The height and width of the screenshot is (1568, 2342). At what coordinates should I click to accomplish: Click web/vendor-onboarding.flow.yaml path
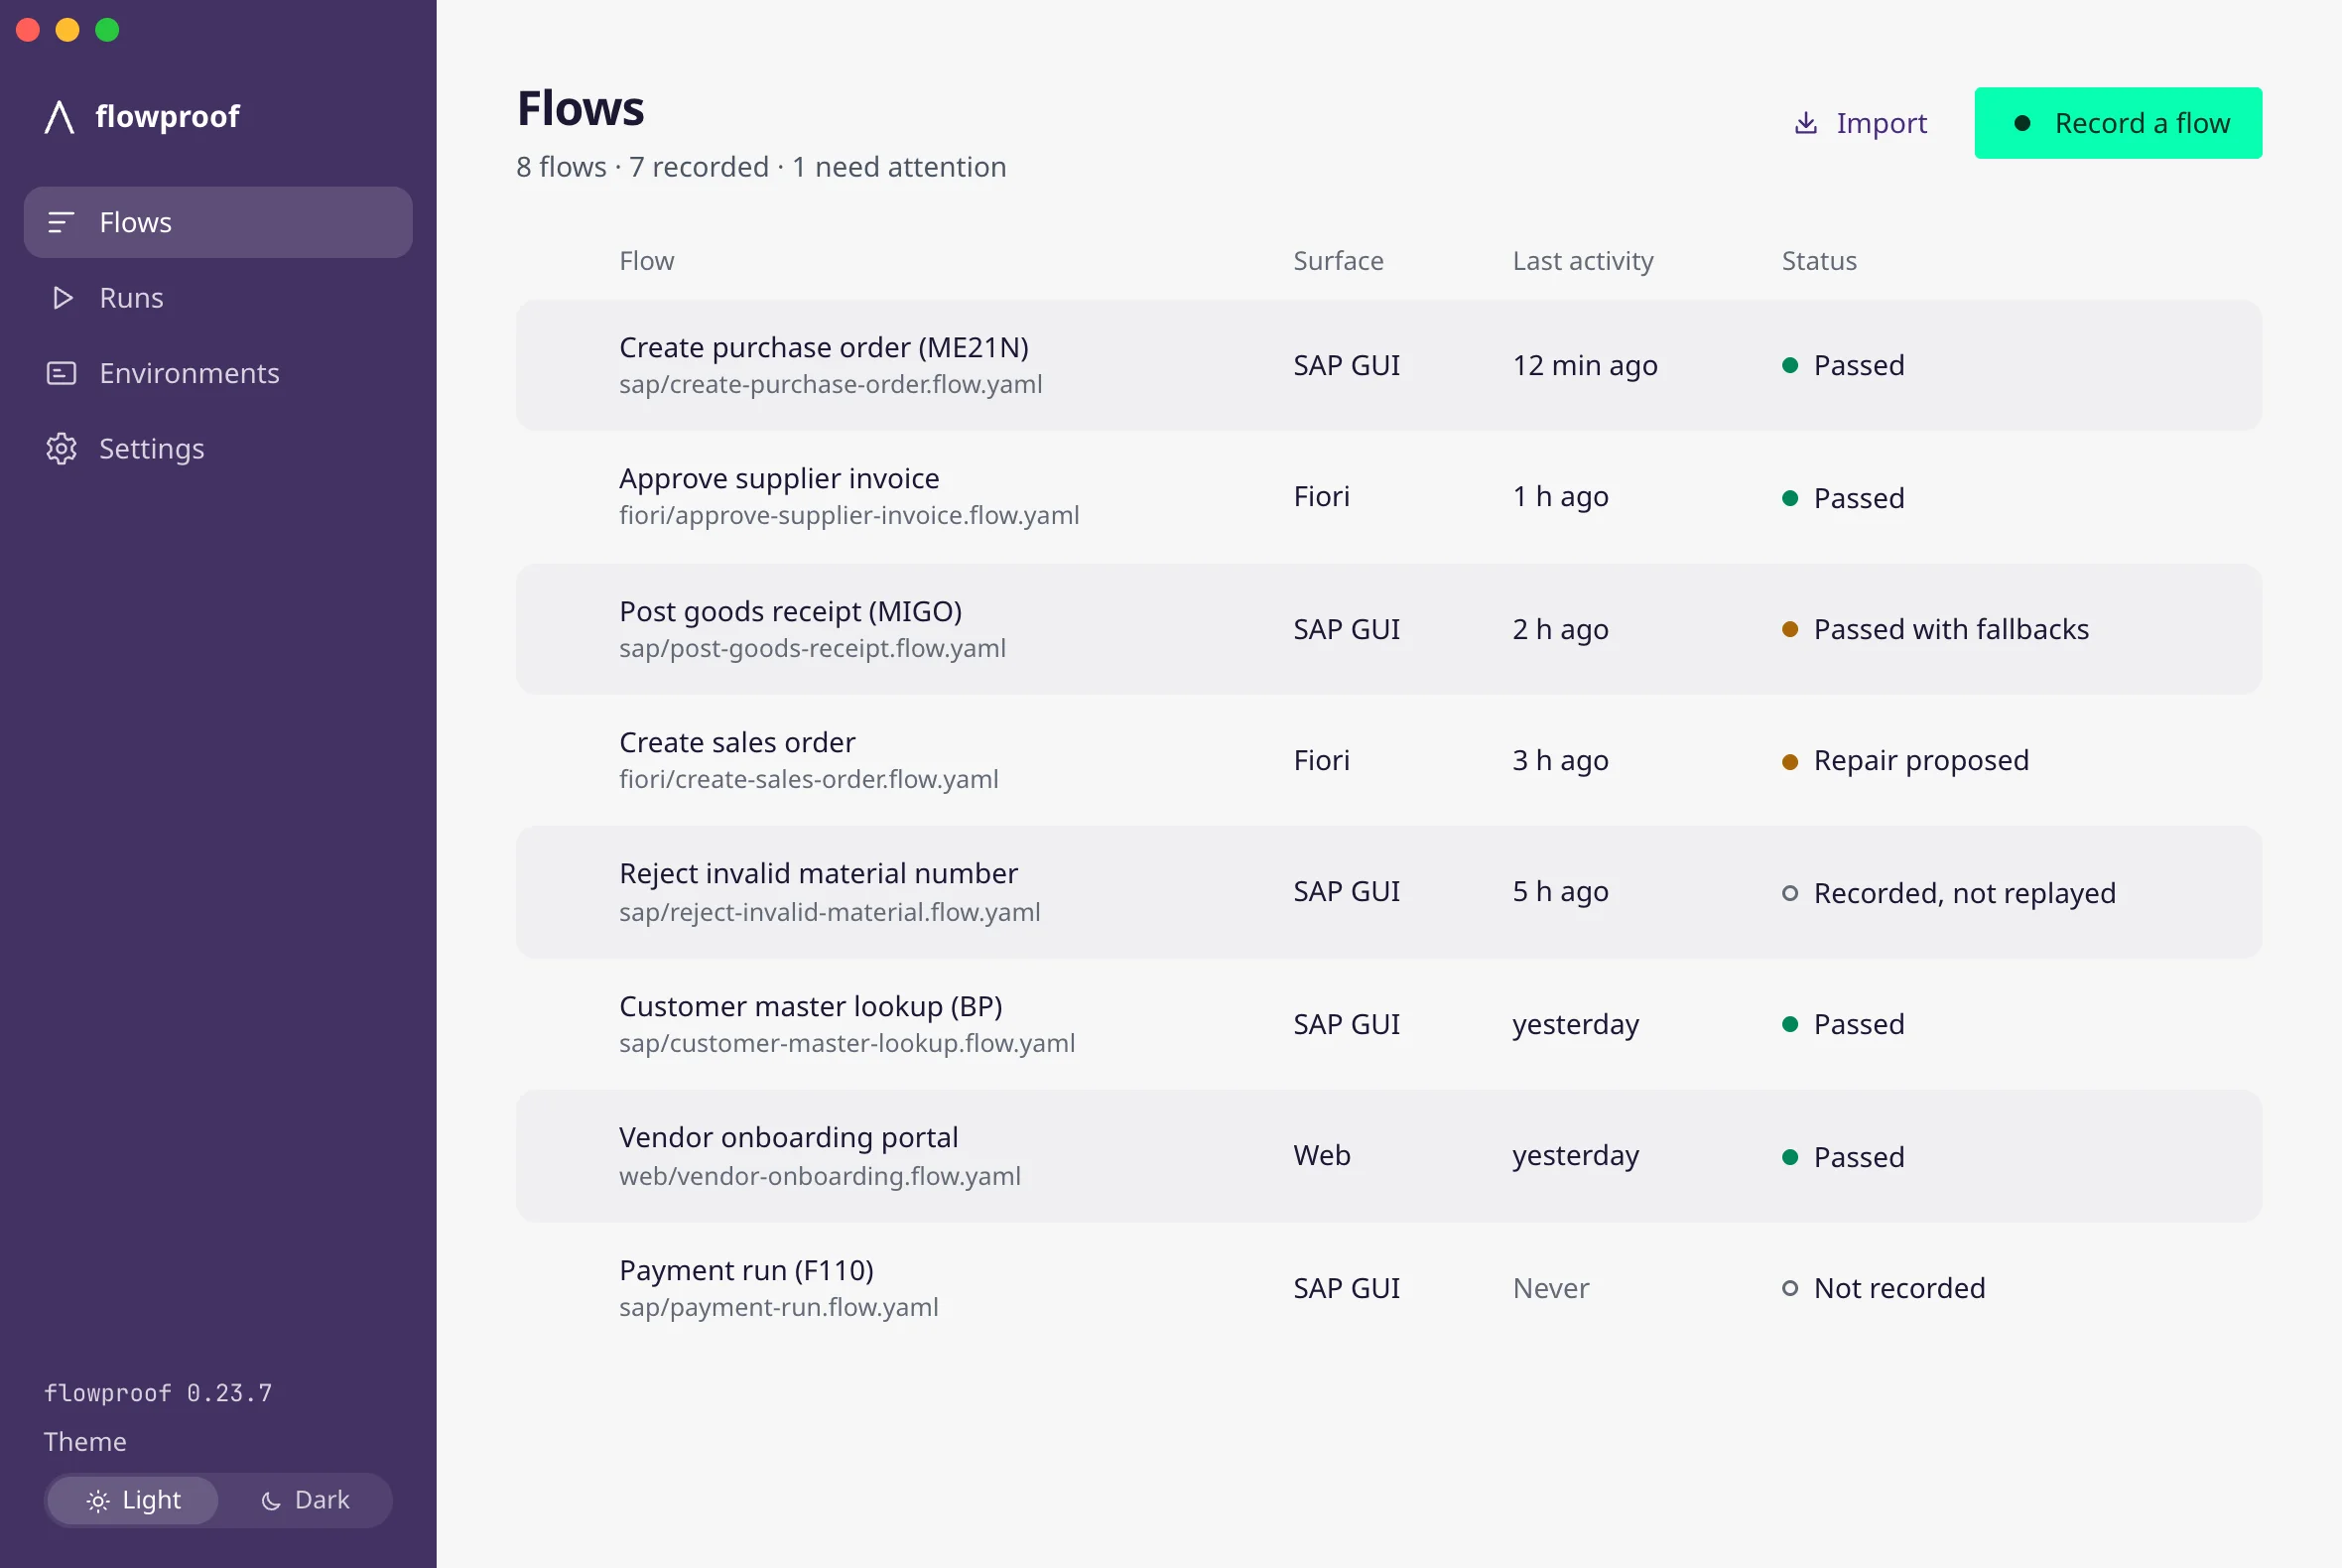[x=820, y=1177]
